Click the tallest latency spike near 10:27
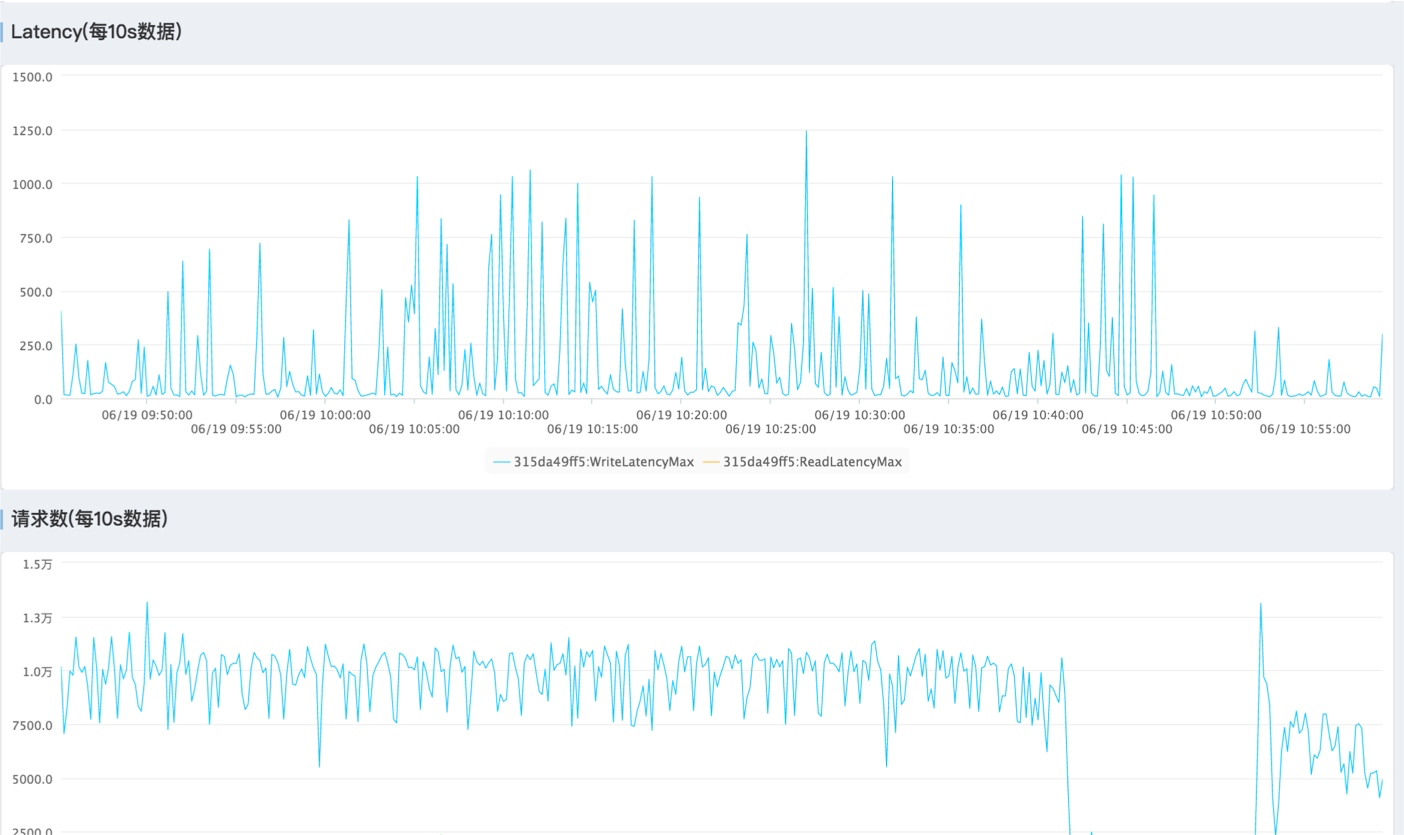 click(x=806, y=131)
